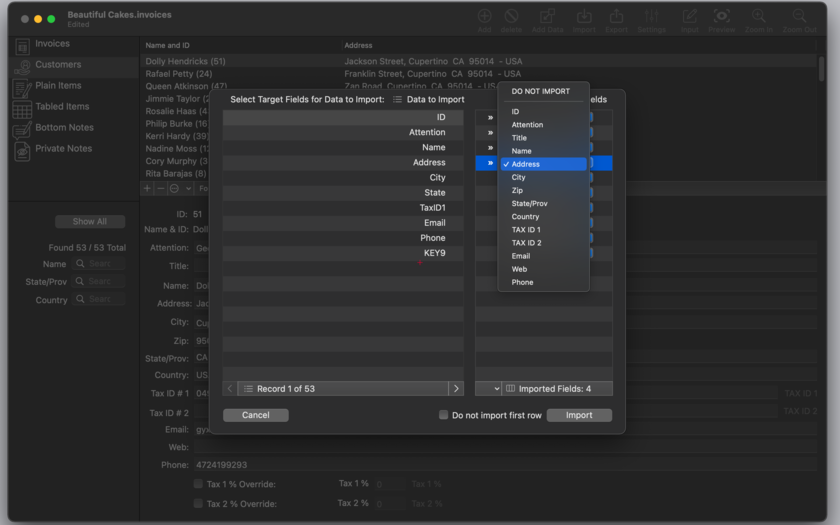Click the Name search field
840x525 pixels.
pos(99,264)
